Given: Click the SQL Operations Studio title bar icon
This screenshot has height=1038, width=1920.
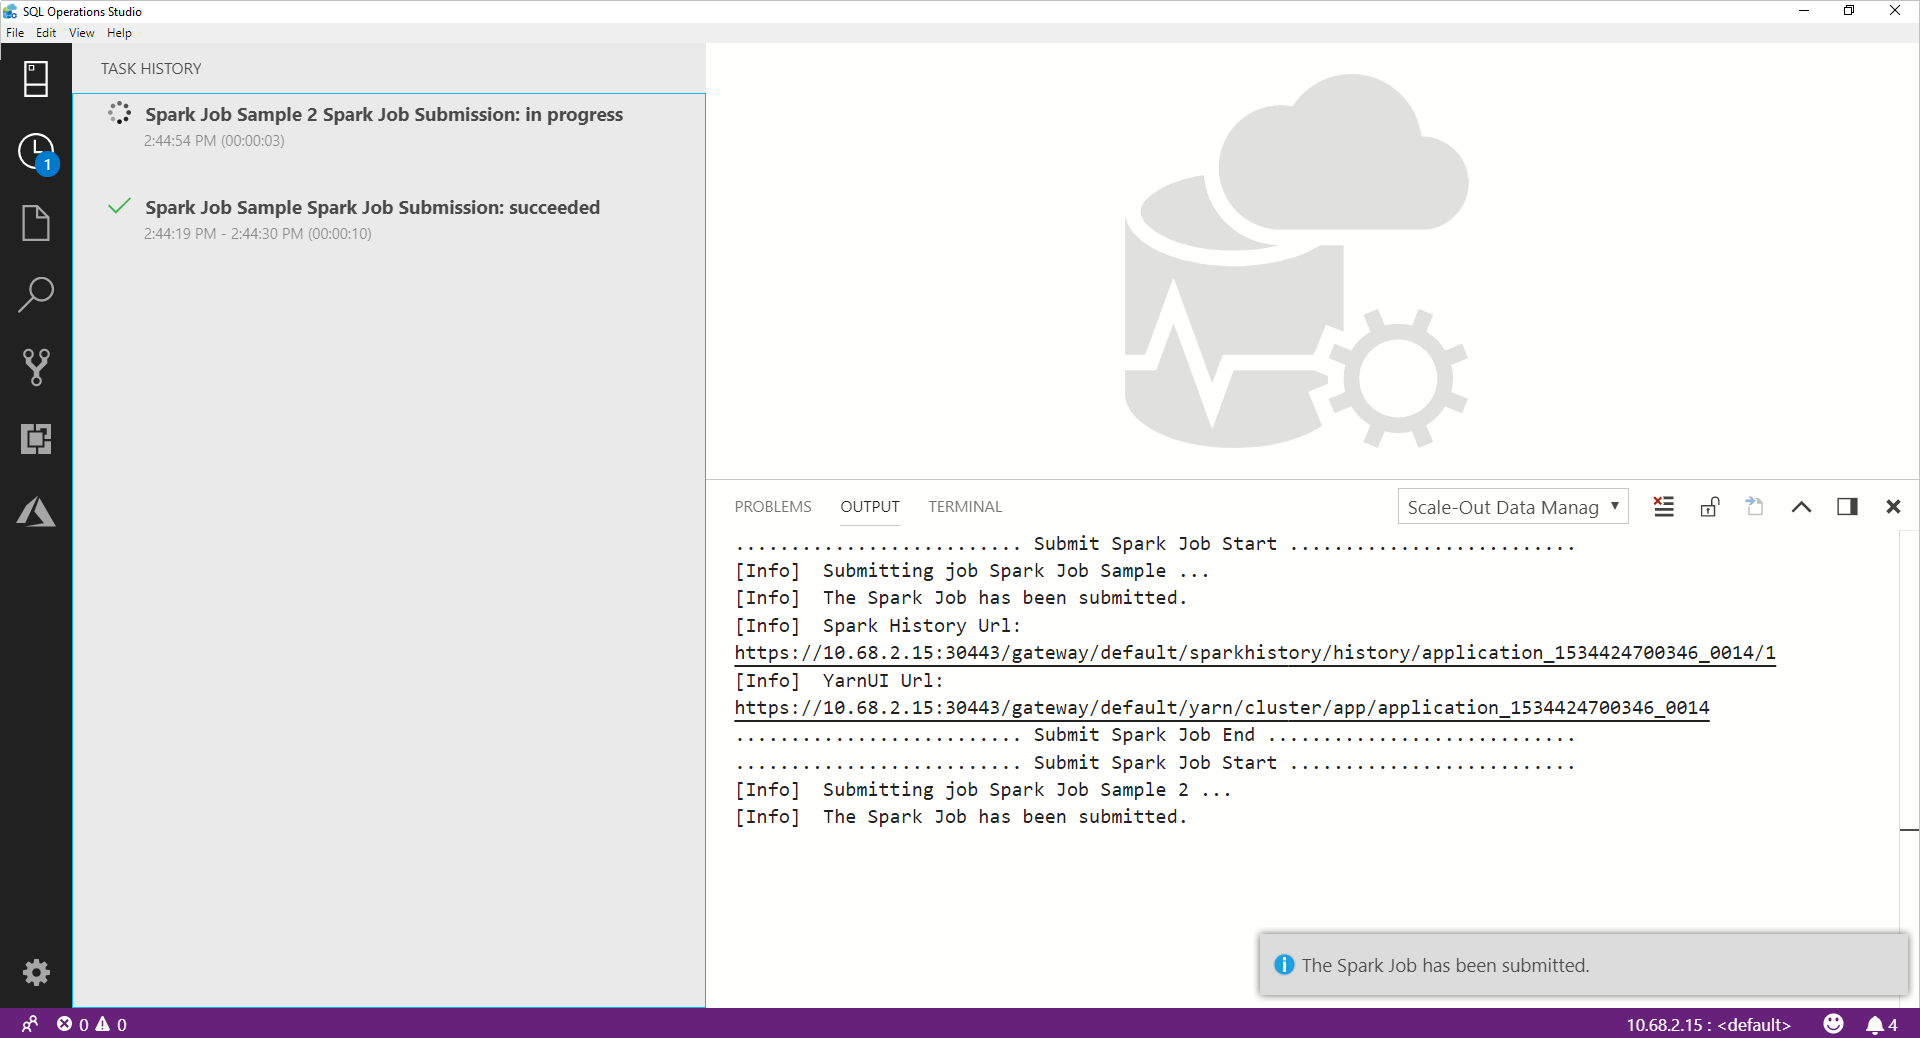Looking at the screenshot, I should (10, 11).
